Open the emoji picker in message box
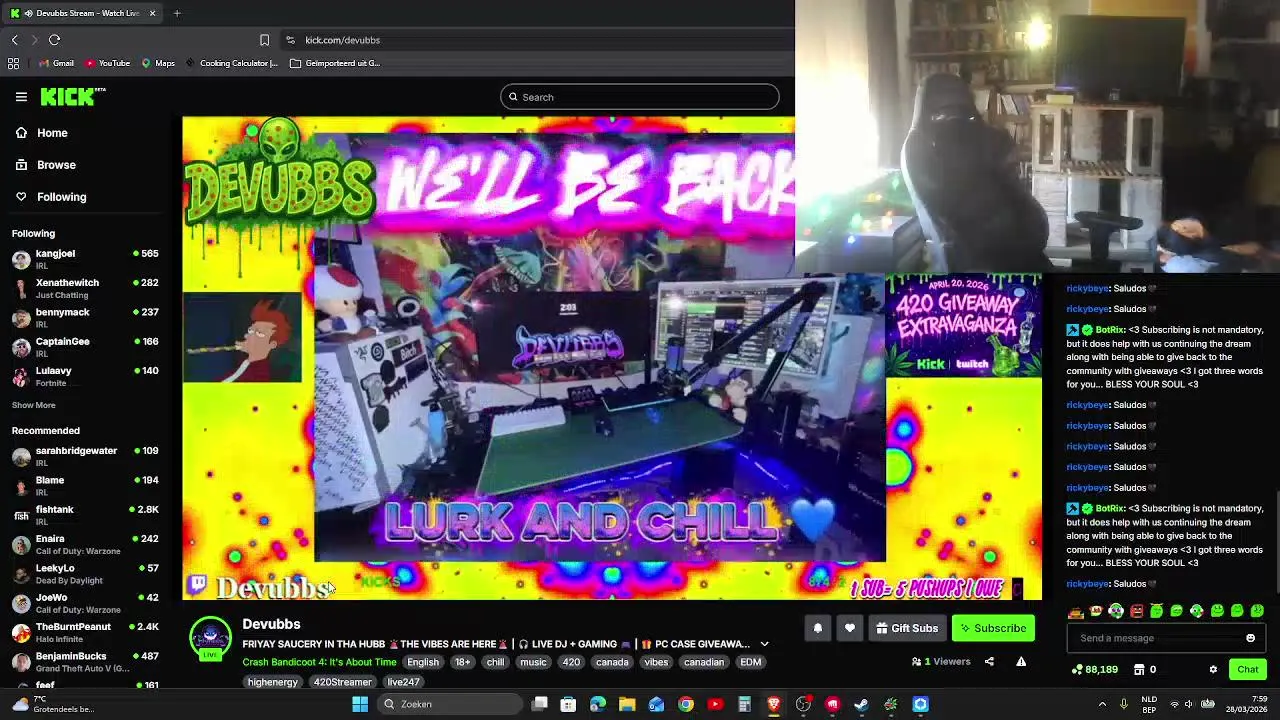1280x720 pixels. [x=1250, y=638]
